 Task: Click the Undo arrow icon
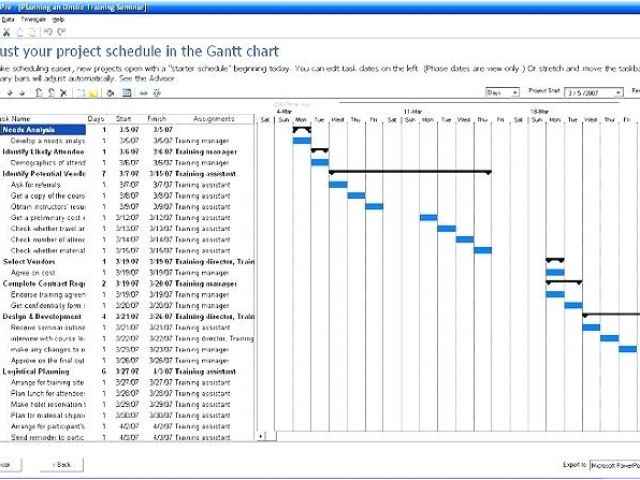[x=48, y=33]
